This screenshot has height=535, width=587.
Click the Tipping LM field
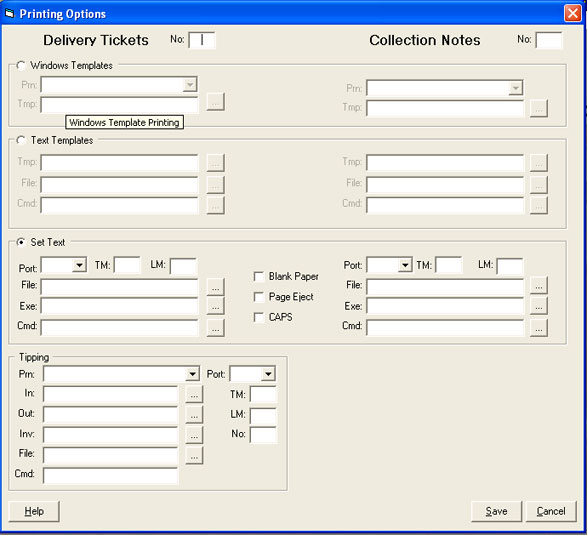pos(264,416)
